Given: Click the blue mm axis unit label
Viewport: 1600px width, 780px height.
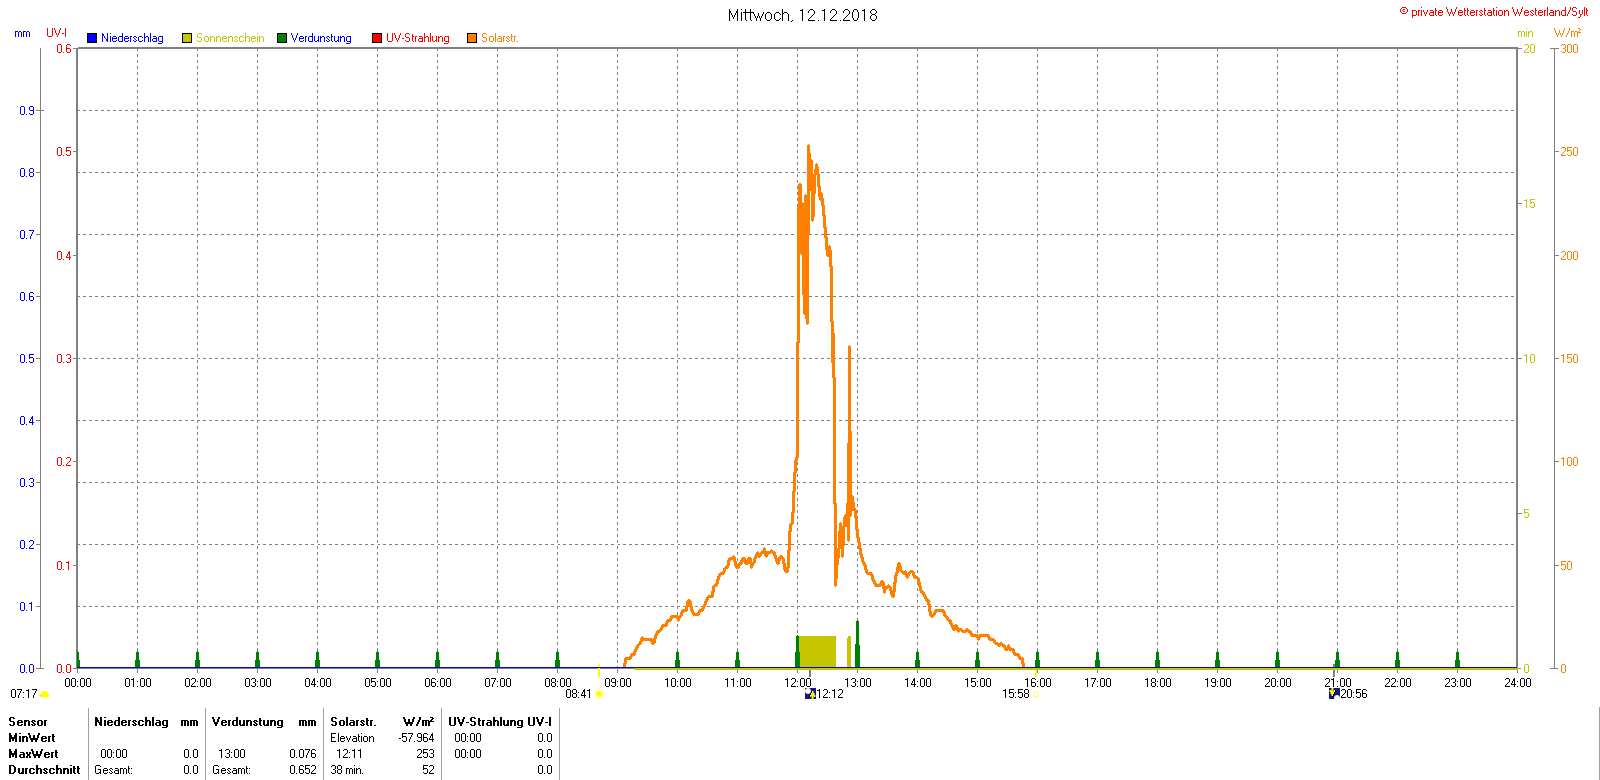Looking at the screenshot, I should 22,33.
